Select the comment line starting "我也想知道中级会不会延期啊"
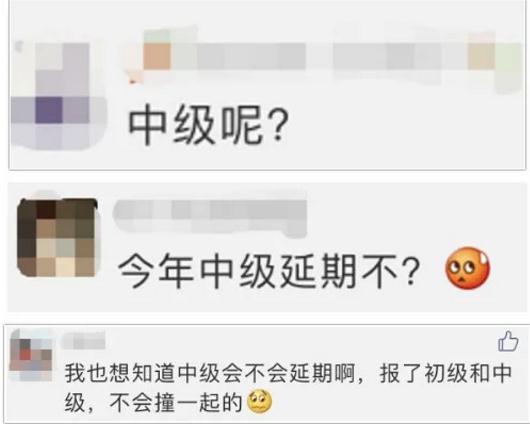Screen dimensions: 530x424 point(288,374)
